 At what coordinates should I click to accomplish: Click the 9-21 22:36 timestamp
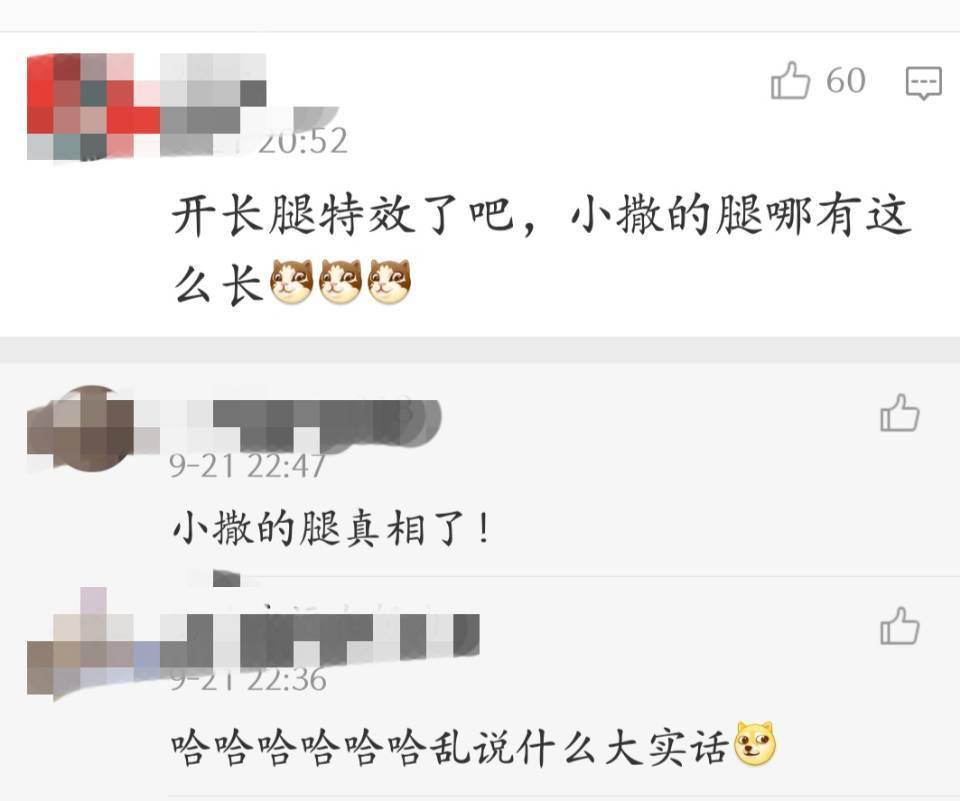tap(247, 680)
